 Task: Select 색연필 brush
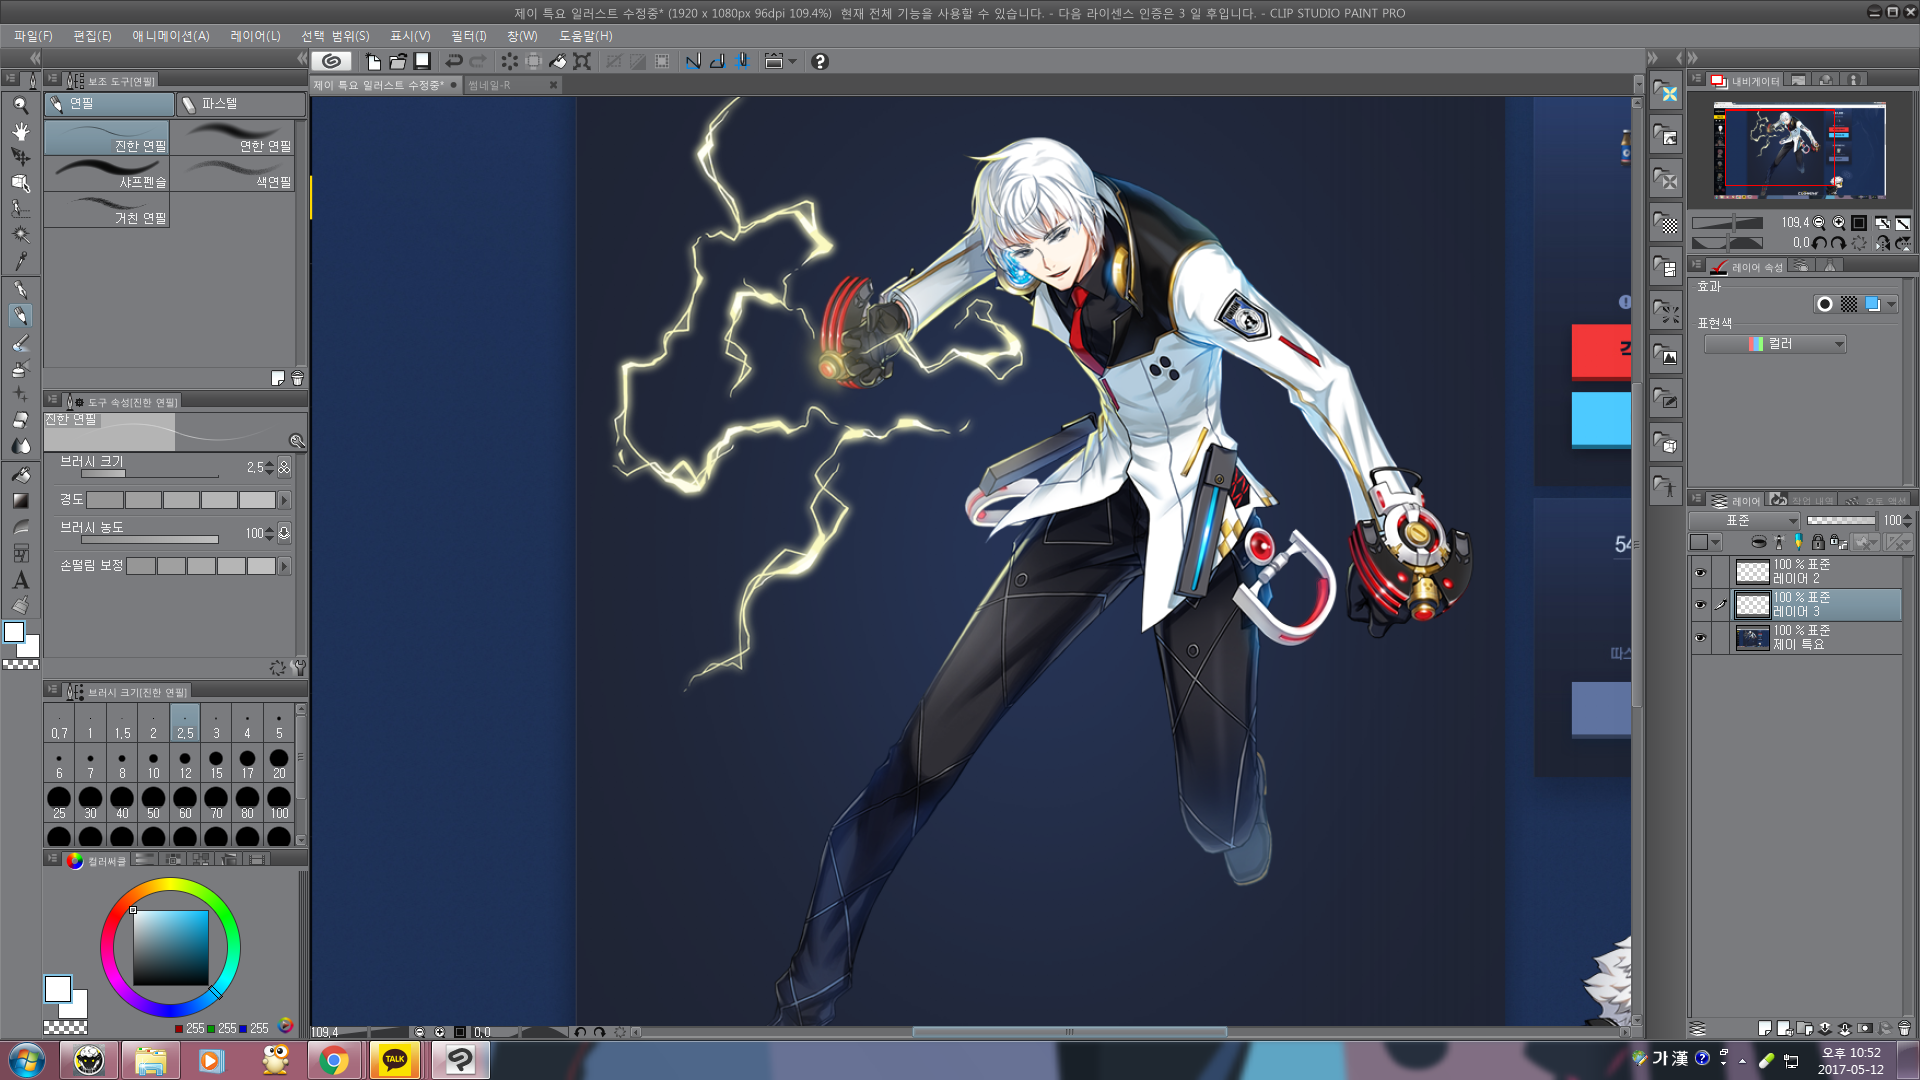click(232, 174)
